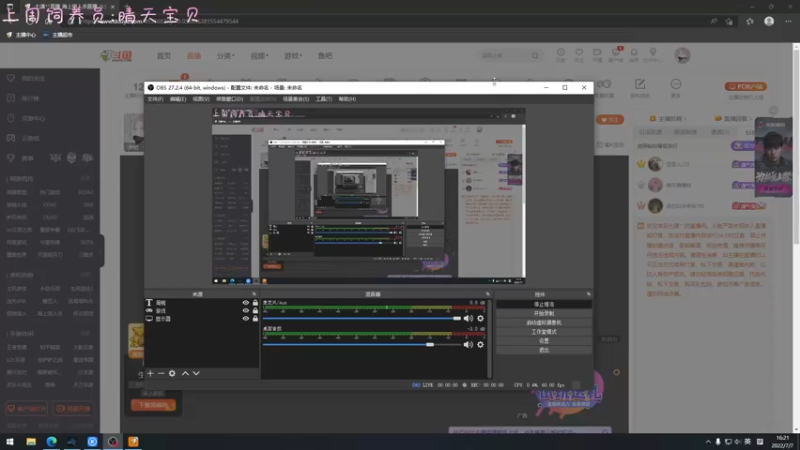Toggle lock on the second source
Image resolution: width=800 pixels, height=450 pixels.
(255, 310)
